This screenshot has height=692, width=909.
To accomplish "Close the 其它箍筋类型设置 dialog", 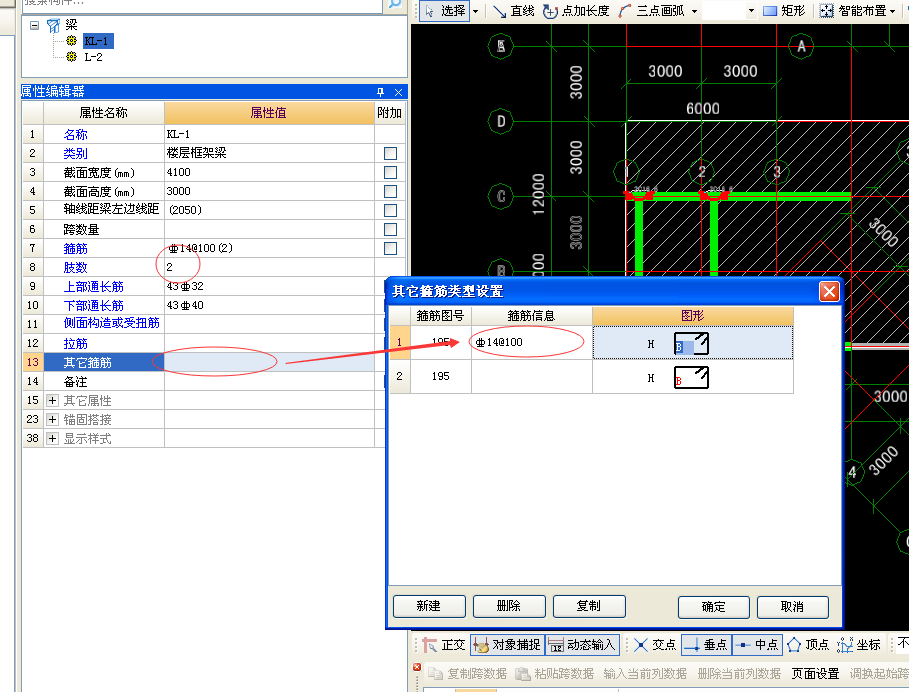I will pyautogui.click(x=829, y=291).
